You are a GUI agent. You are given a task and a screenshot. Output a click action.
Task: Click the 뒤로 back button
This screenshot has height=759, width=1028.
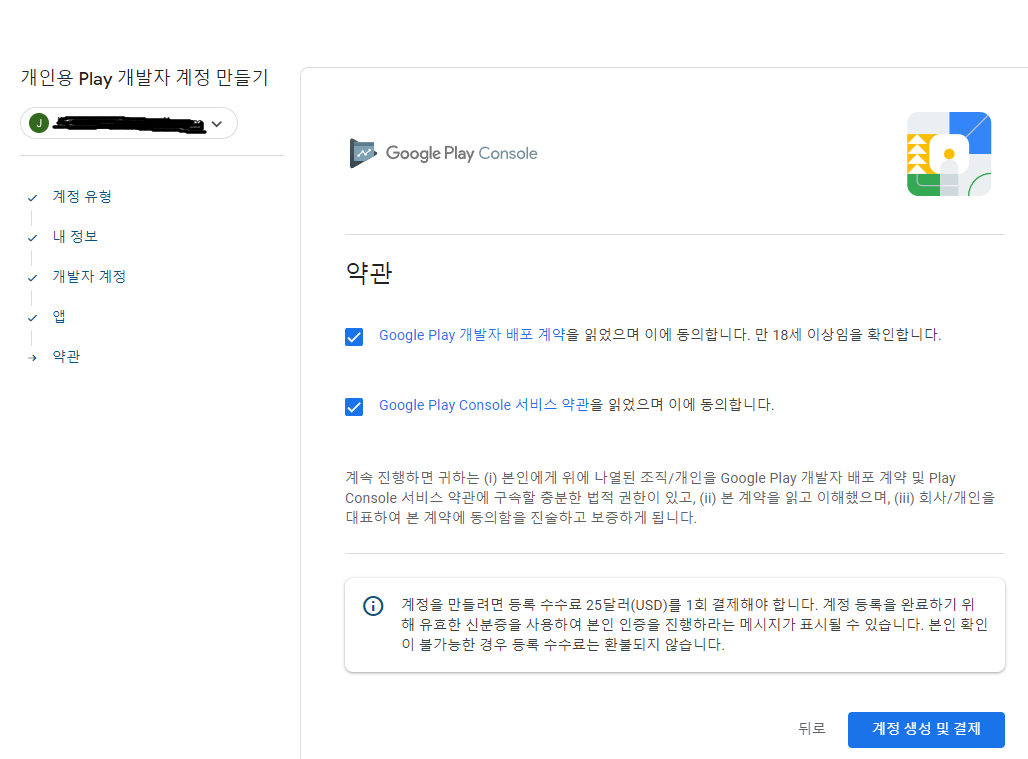812,729
